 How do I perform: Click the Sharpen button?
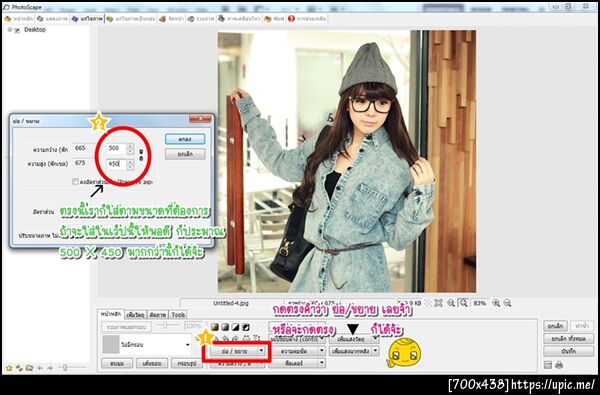294,351
